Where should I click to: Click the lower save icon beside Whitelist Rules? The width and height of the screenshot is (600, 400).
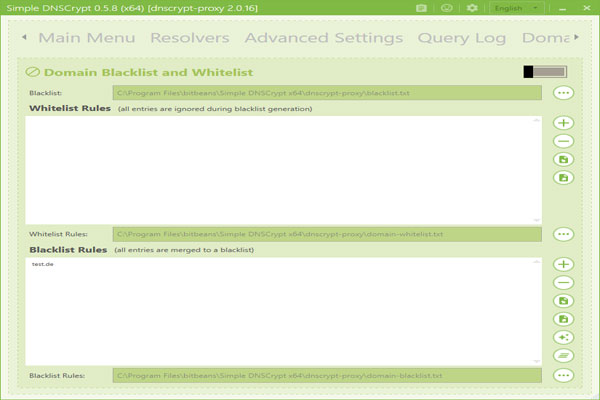click(563, 177)
